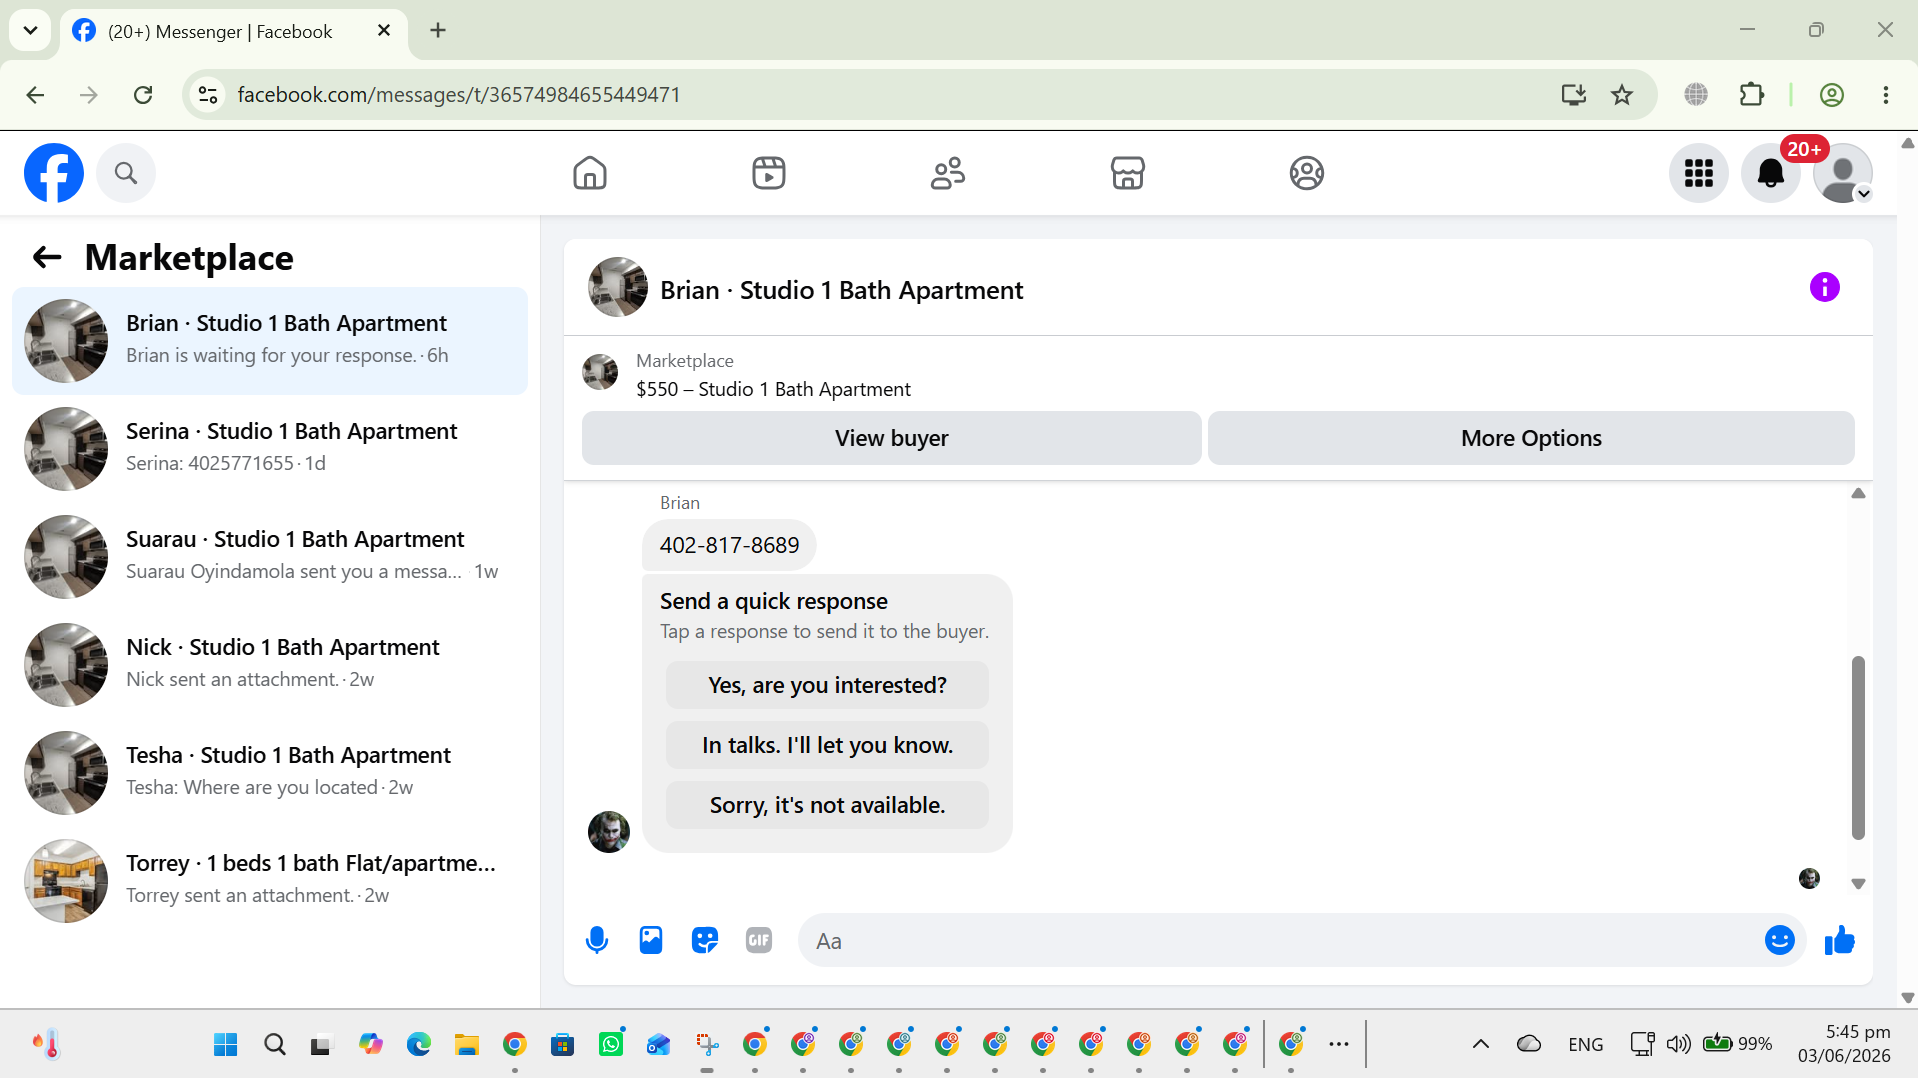Open the Facebook logo home link
This screenshot has height=1078, width=1918.
[54, 173]
